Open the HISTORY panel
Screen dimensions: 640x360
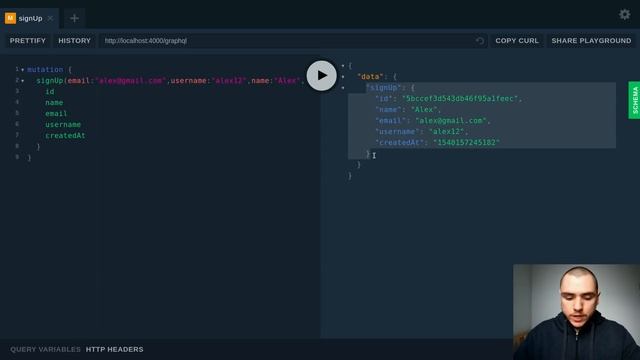pos(74,41)
